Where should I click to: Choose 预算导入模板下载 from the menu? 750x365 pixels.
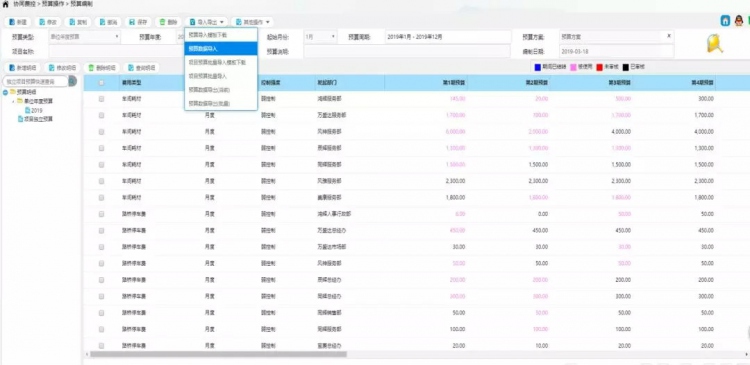pyautogui.click(x=221, y=35)
